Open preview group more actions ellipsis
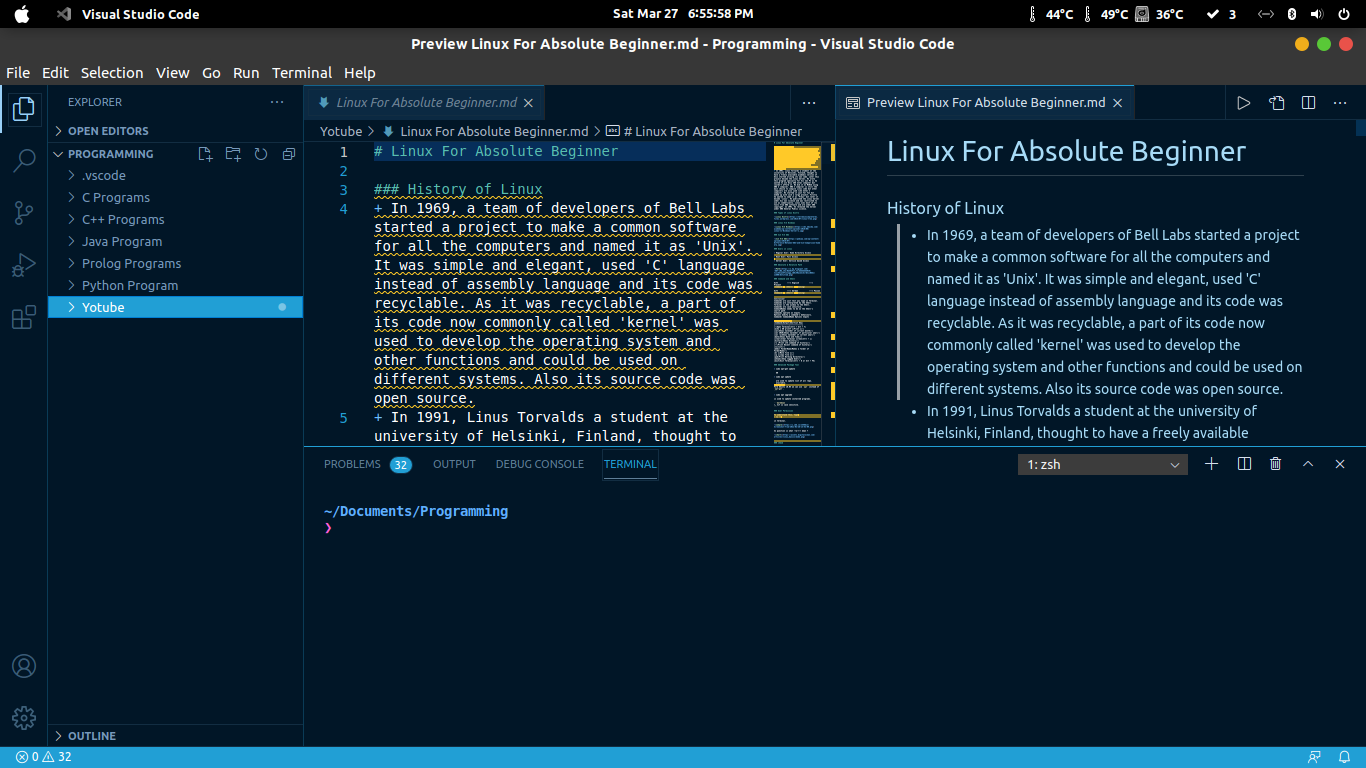The image size is (1366, 768). pos(1340,102)
